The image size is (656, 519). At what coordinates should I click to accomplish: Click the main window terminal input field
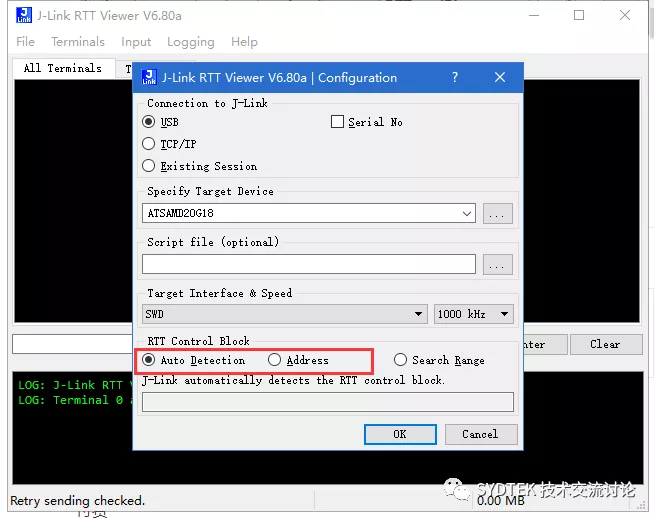72,344
